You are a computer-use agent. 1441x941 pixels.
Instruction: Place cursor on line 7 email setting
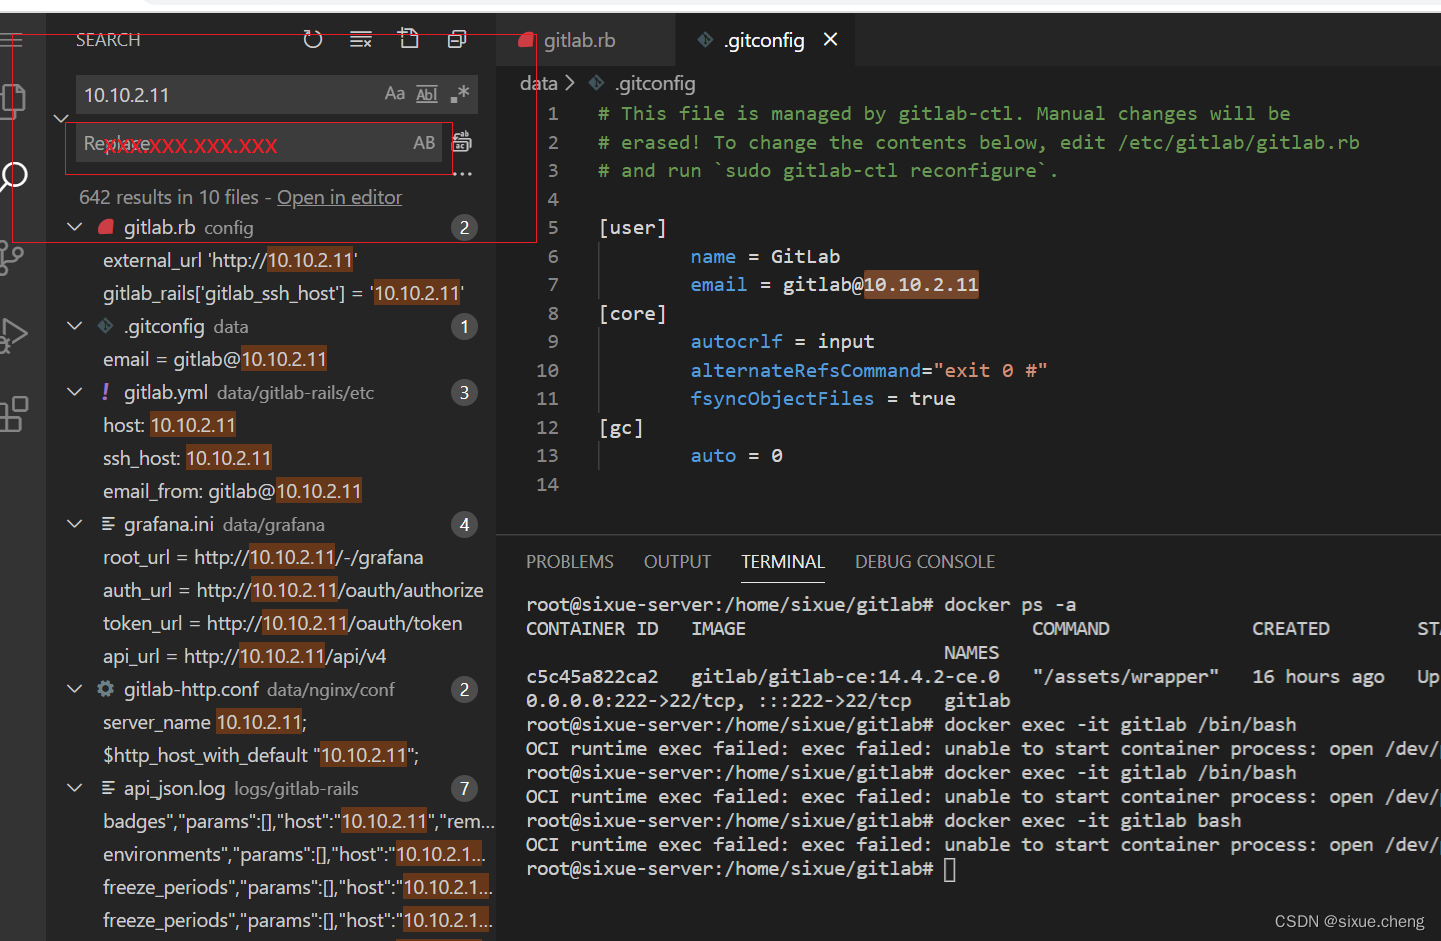pyautogui.click(x=834, y=285)
